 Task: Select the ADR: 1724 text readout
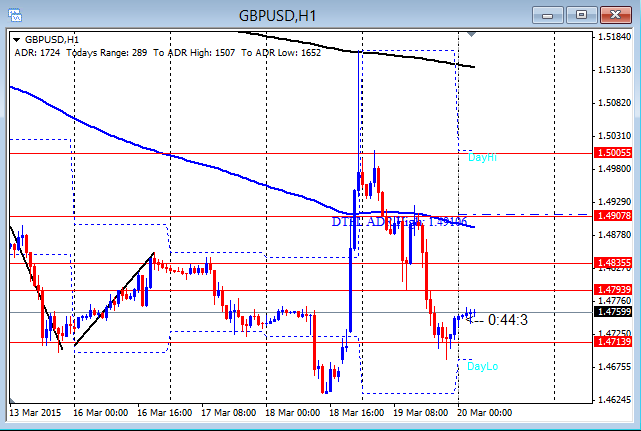[x=37, y=53]
